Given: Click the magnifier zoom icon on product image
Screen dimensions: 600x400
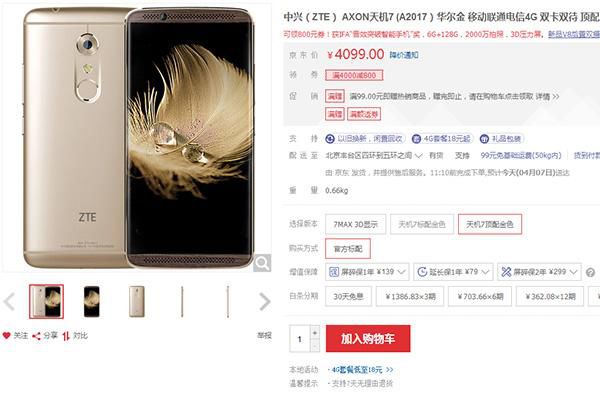Looking at the screenshot, I should point(262,263).
